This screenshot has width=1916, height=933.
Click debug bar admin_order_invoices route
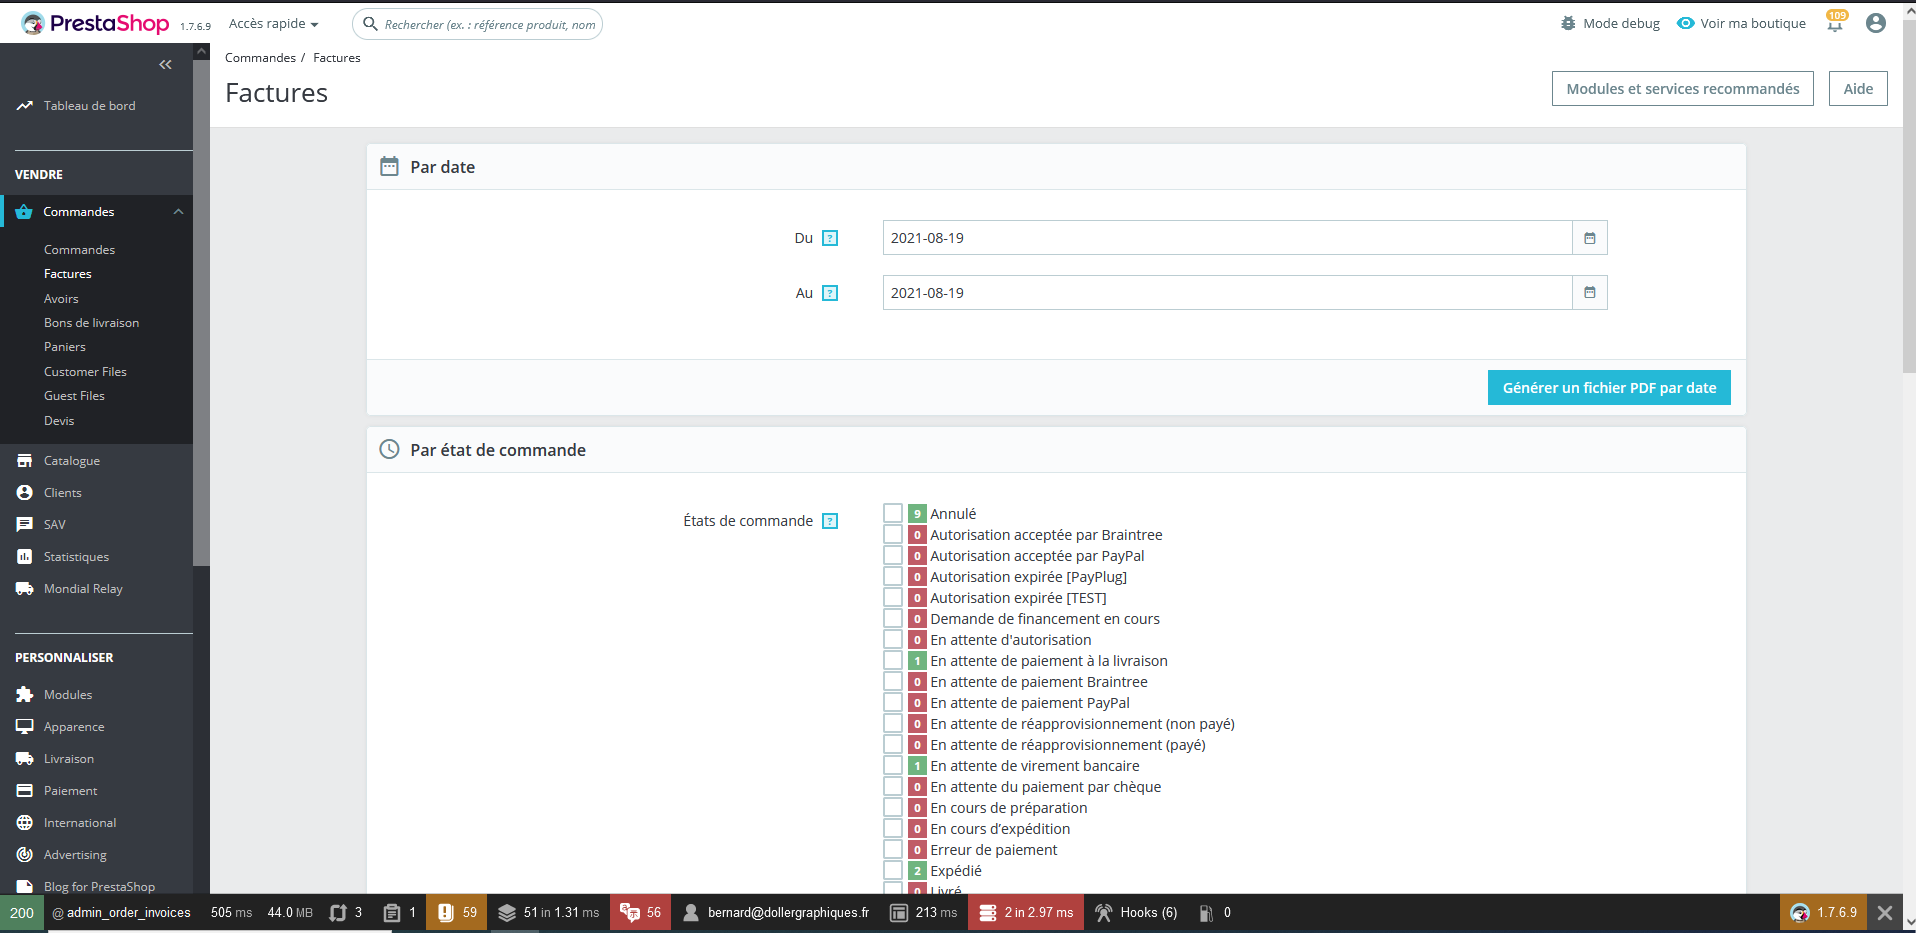coord(122,913)
